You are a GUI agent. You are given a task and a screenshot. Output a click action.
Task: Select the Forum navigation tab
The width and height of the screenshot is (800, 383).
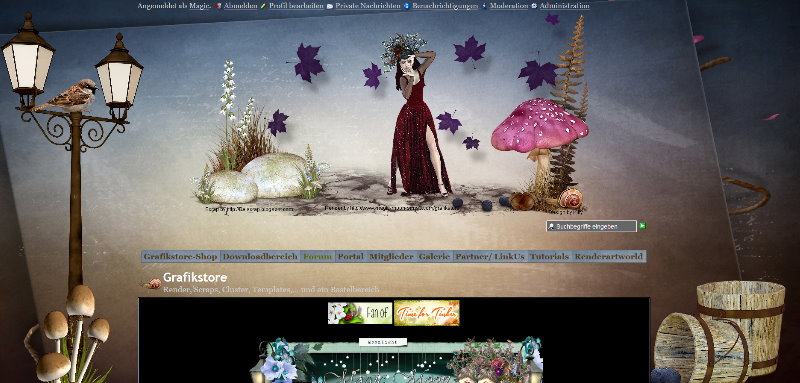click(x=317, y=257)
